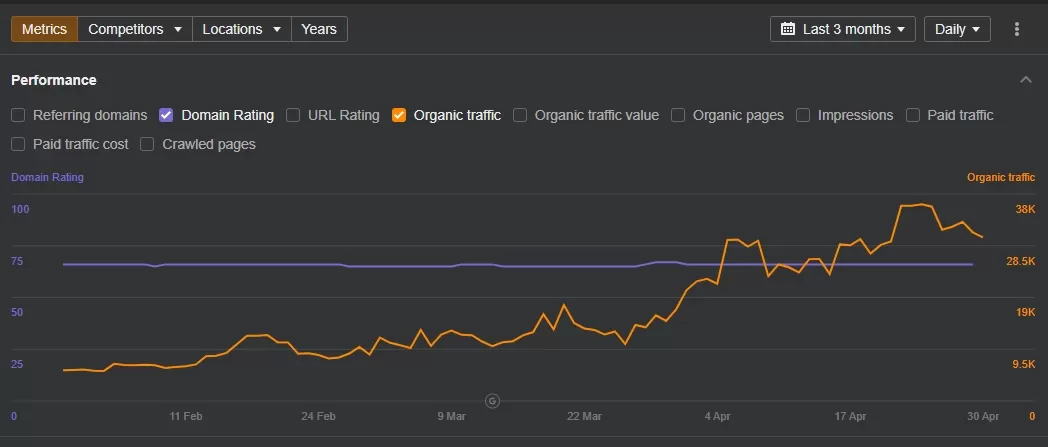The height and width of the screenshot is (447, 1048).
Task: Click the Google update marker on timeline
Action: click(493, 401)
